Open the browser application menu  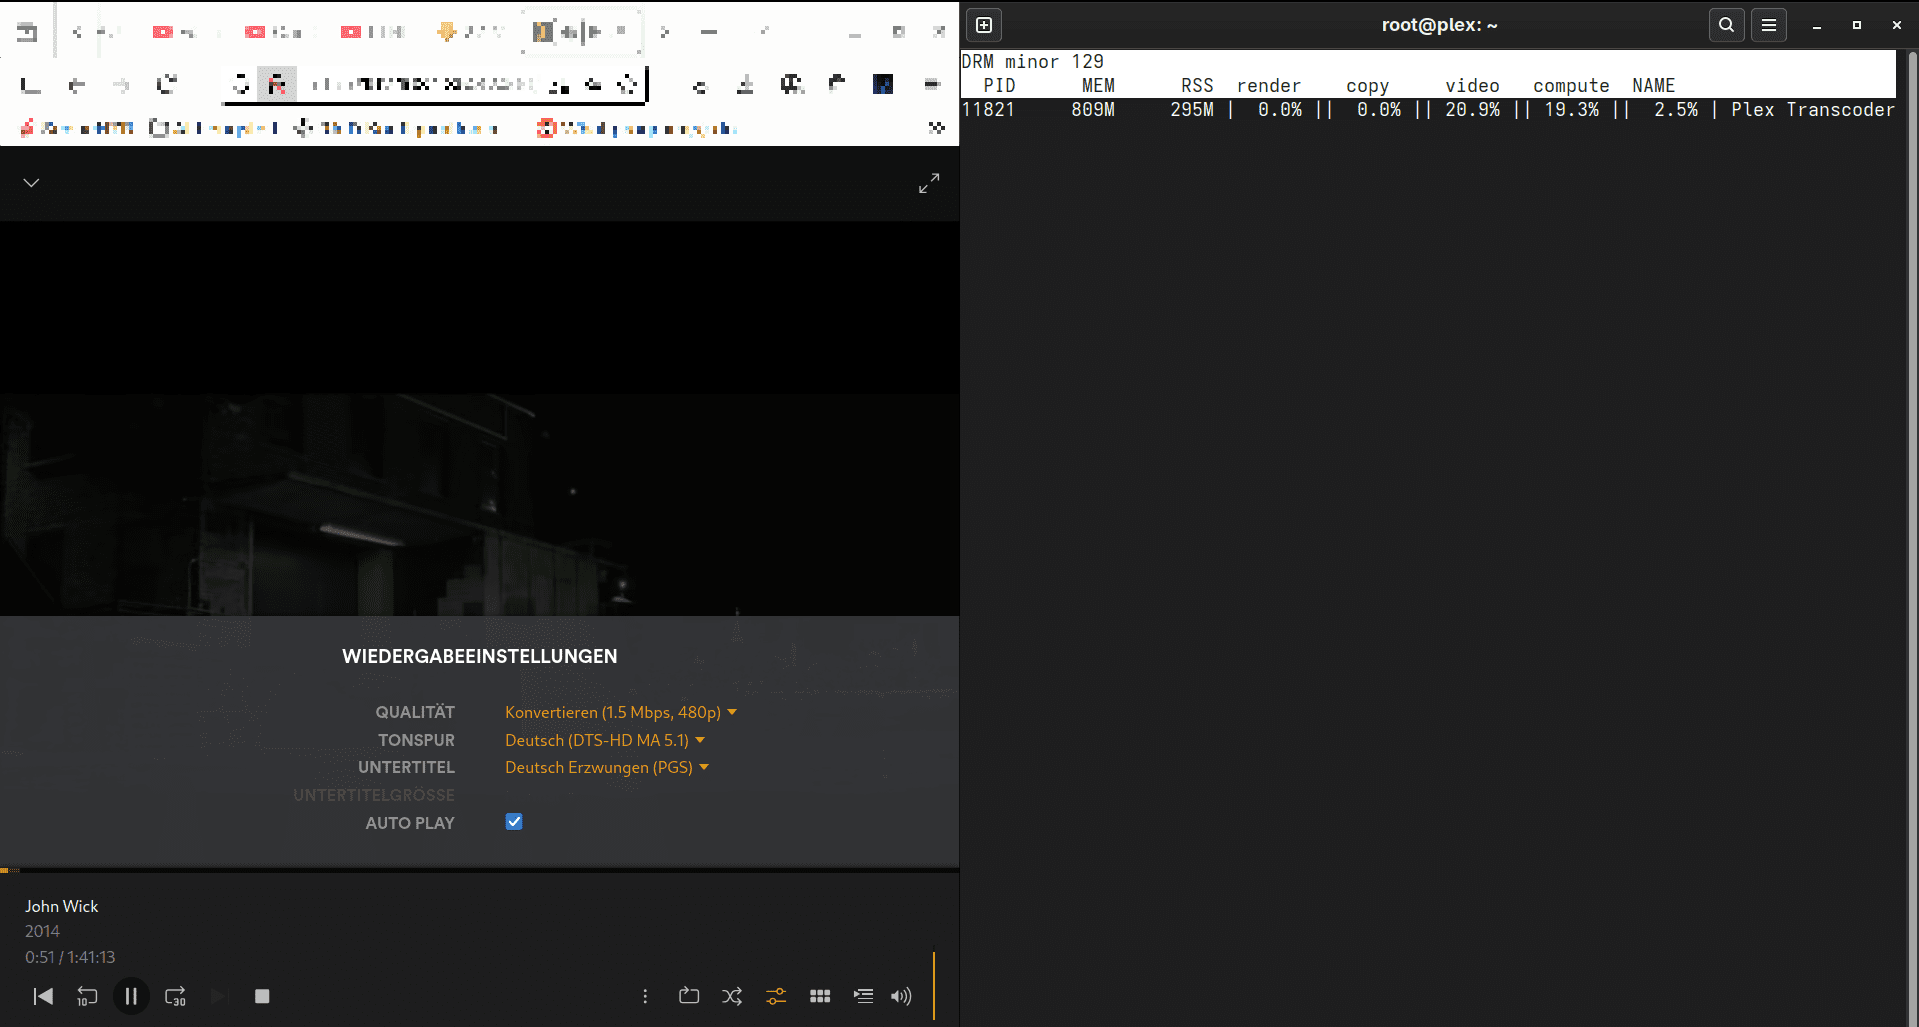(932, 85)
